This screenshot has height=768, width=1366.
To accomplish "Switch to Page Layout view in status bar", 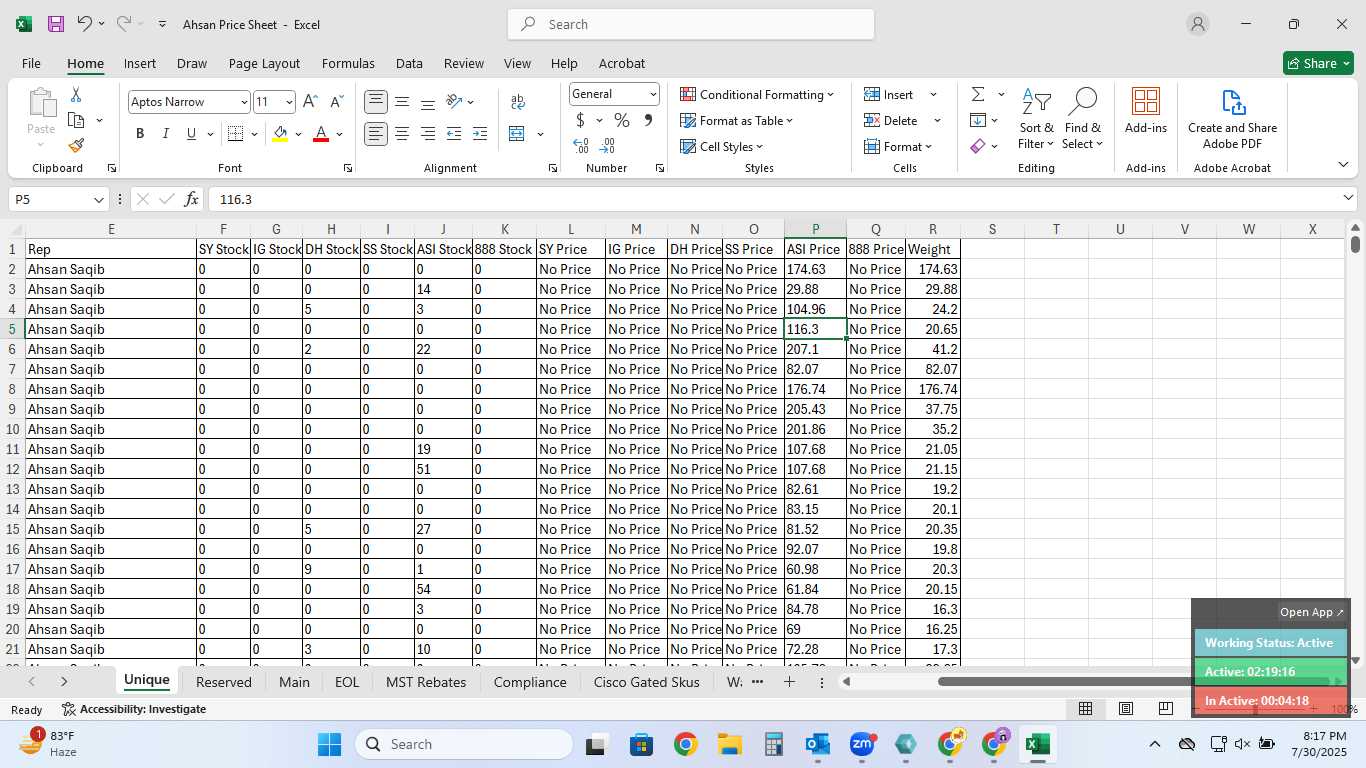I will coord(1126,709).
